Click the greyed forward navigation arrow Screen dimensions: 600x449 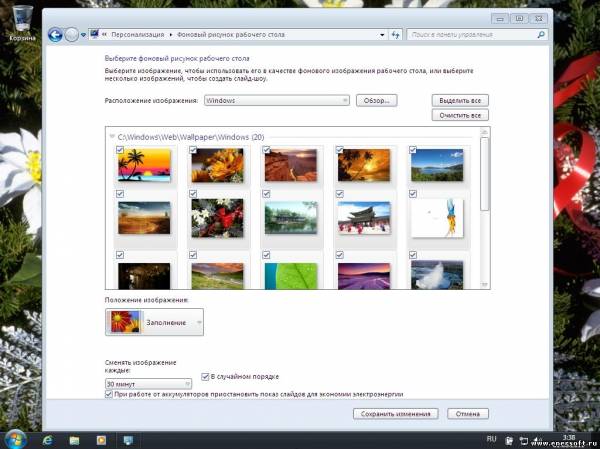pos(72,35)
